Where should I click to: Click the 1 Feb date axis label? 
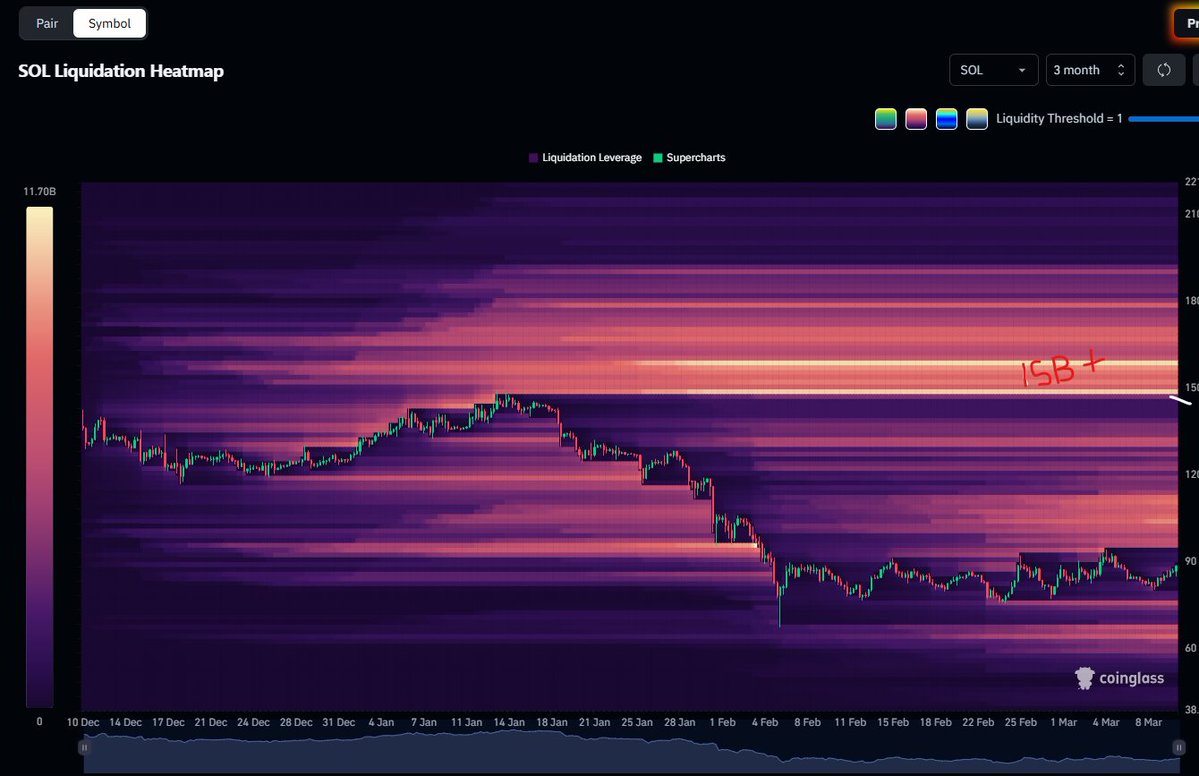coord(722,722)
